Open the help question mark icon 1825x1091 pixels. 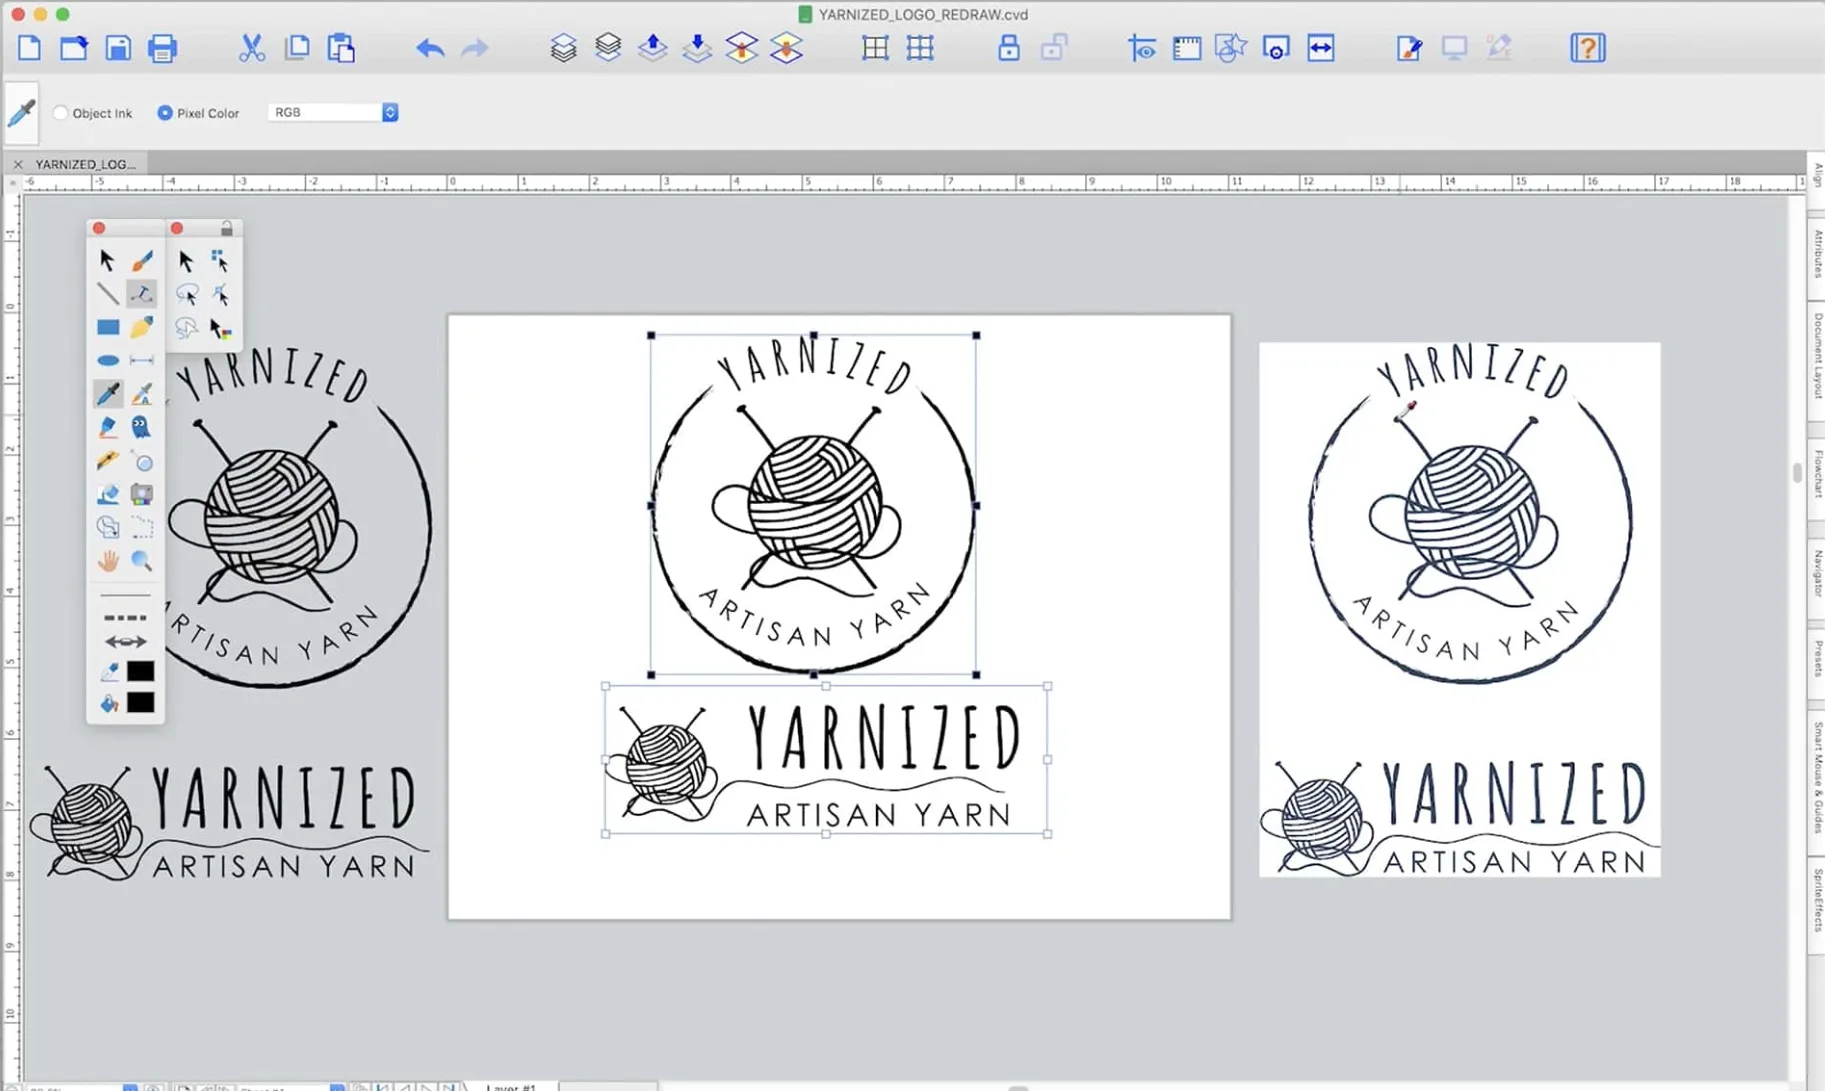(x=1587, y=48)
